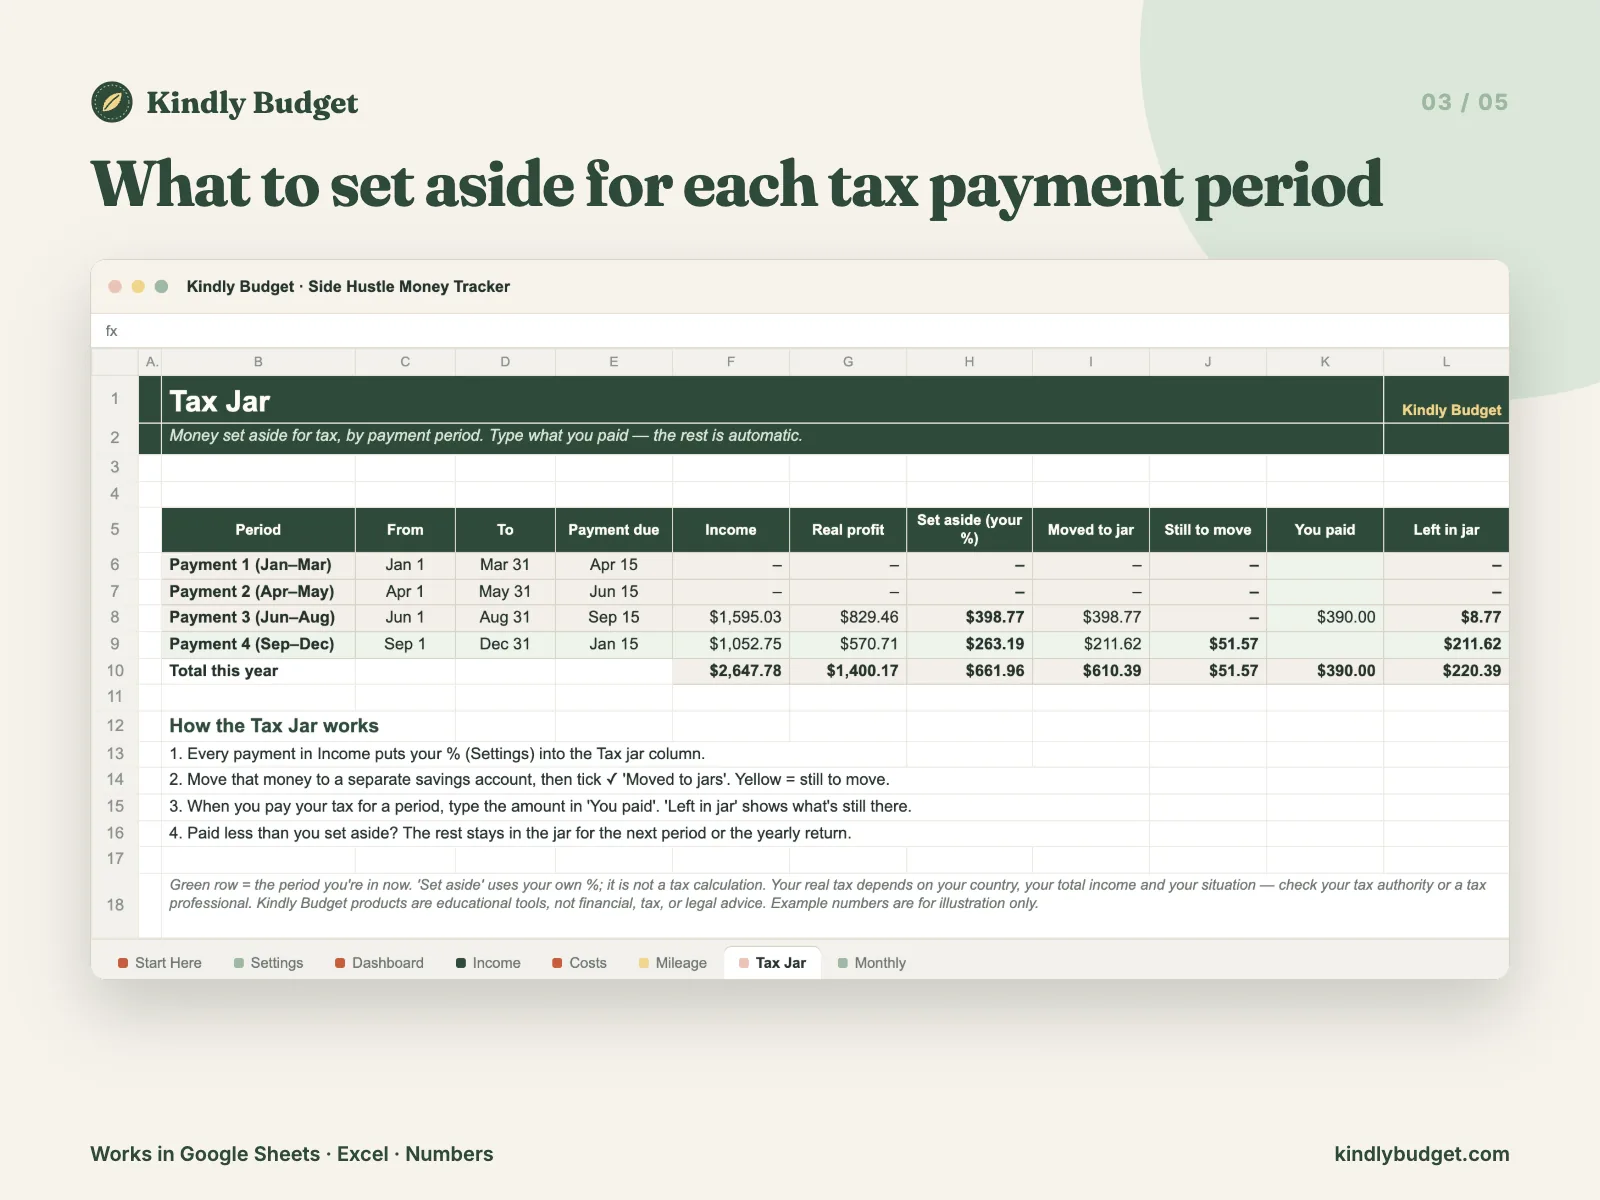The width and height of the screenshot is (1600, 1200).
Task: Click the 'Payment due' header cell
Action: click(614, 530)
